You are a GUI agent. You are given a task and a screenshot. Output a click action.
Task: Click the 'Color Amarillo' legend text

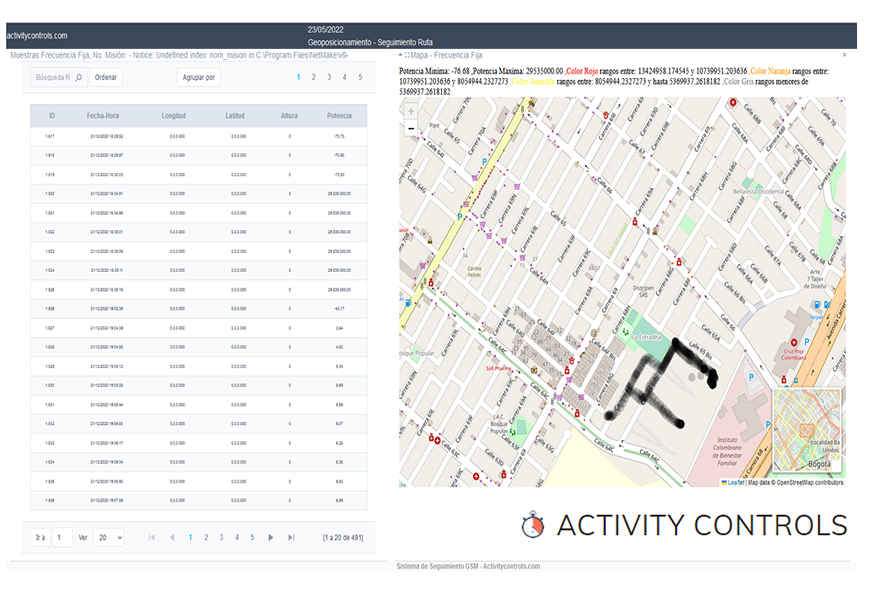click(x=532, y=82)
